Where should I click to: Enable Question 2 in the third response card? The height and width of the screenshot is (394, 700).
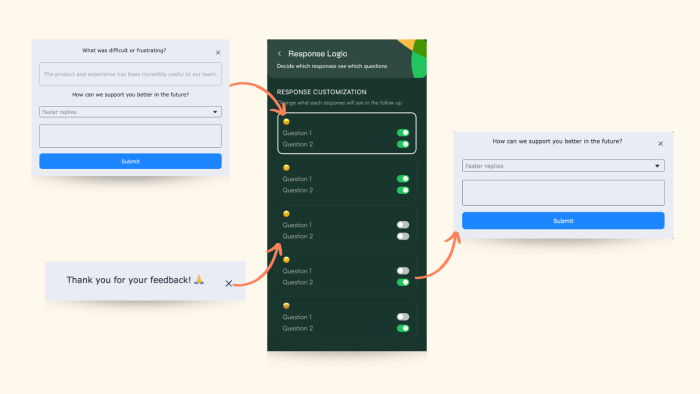coord(403,236)
